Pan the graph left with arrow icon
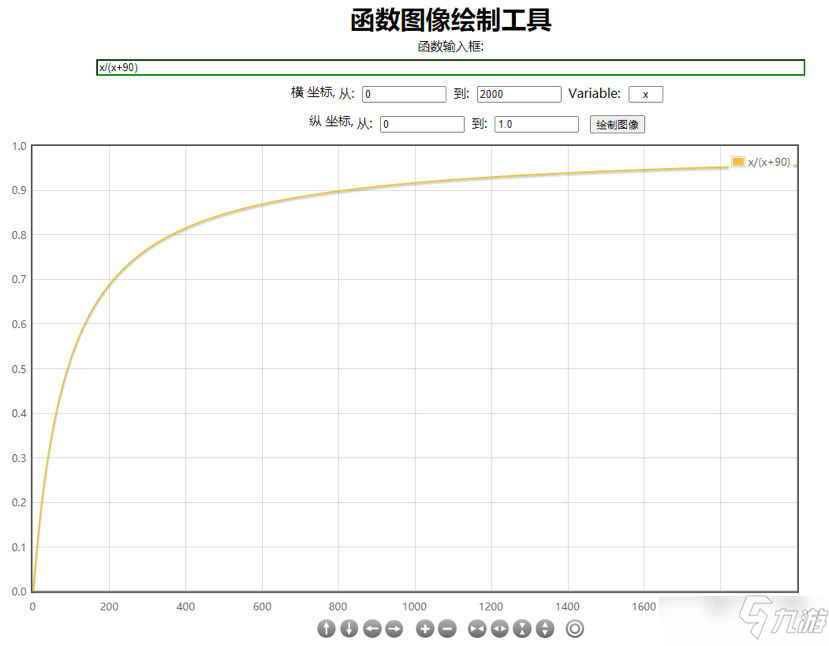 tap(372, 629)
